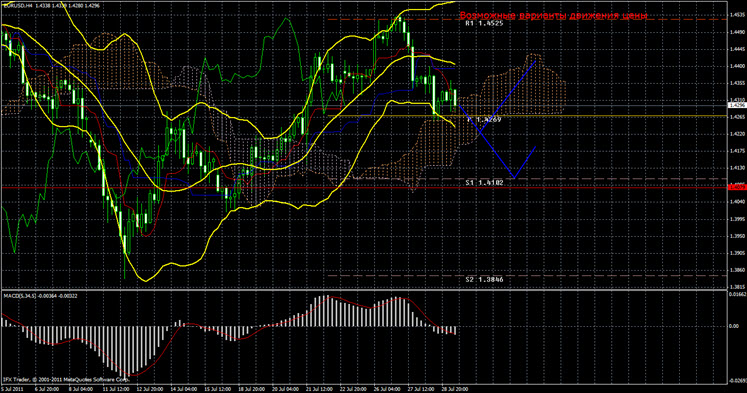Select the S1 1.4102 support label
The image size is (747, 393).
(x=484, y=182)
